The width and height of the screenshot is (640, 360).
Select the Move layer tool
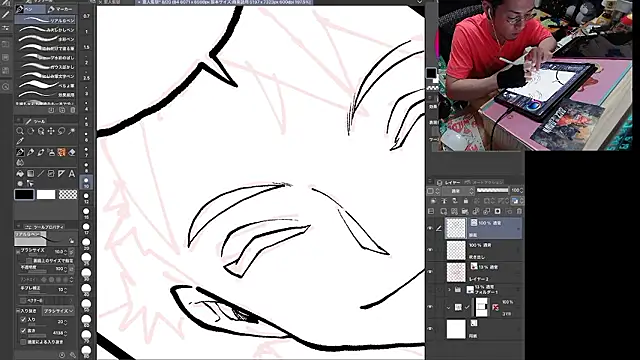pyautogui.click(x=51, y=131)
